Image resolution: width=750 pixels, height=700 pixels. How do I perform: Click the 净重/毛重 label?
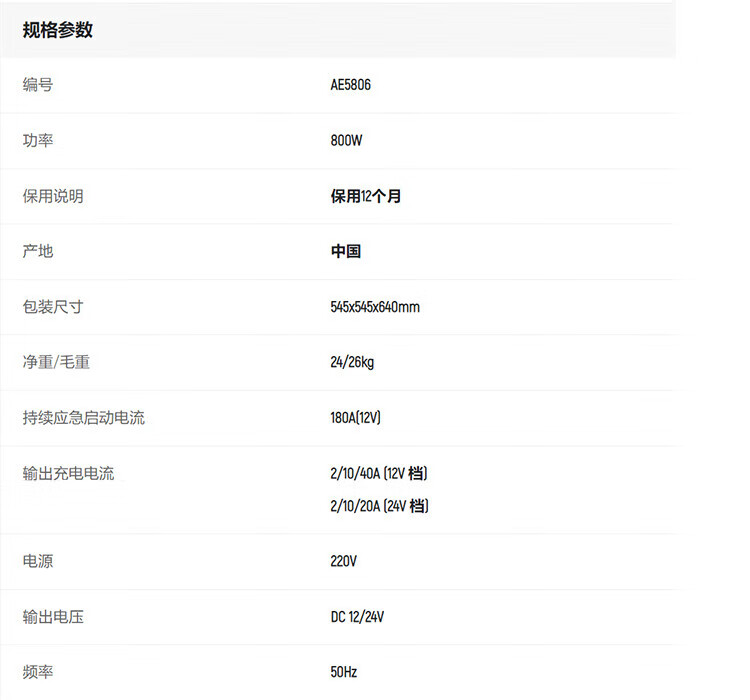click(56, 362)
